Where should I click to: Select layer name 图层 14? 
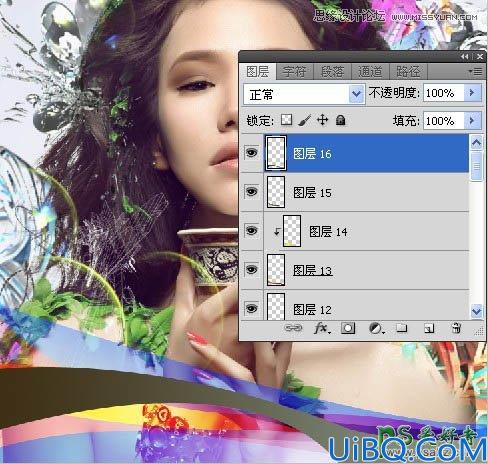pos(328,232)
